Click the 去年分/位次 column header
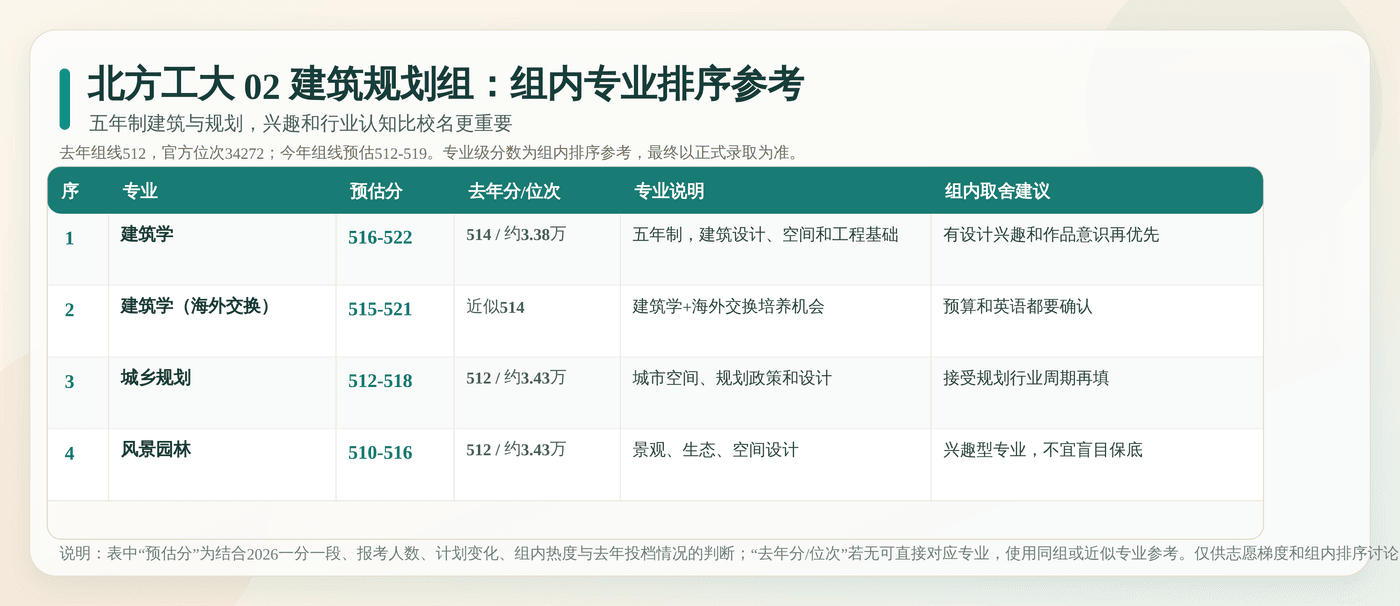 pos(514,191)
